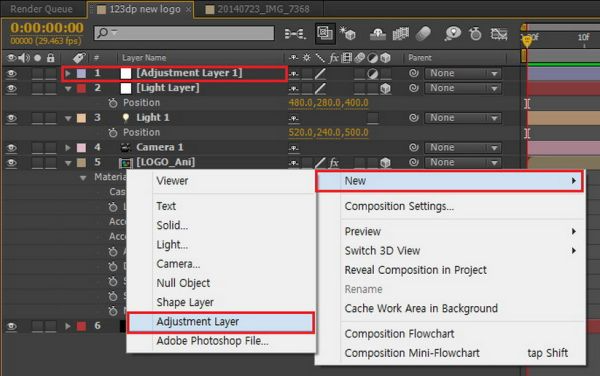This screenshot has width=600, height=376.
Task: Hide Adjustment Layer 1 with eye toggle
Action: point(11,73)
